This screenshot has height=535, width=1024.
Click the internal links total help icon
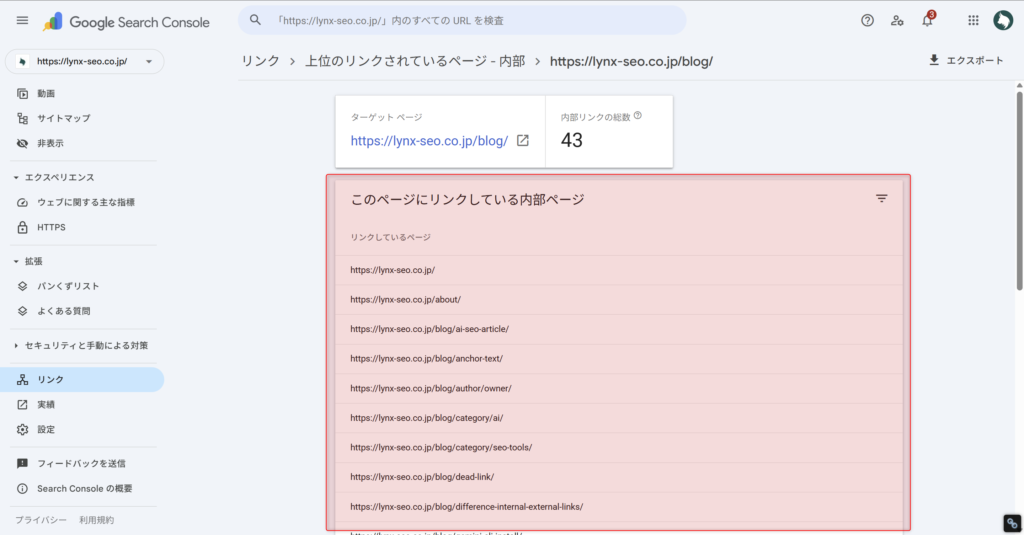pos(638,116)
